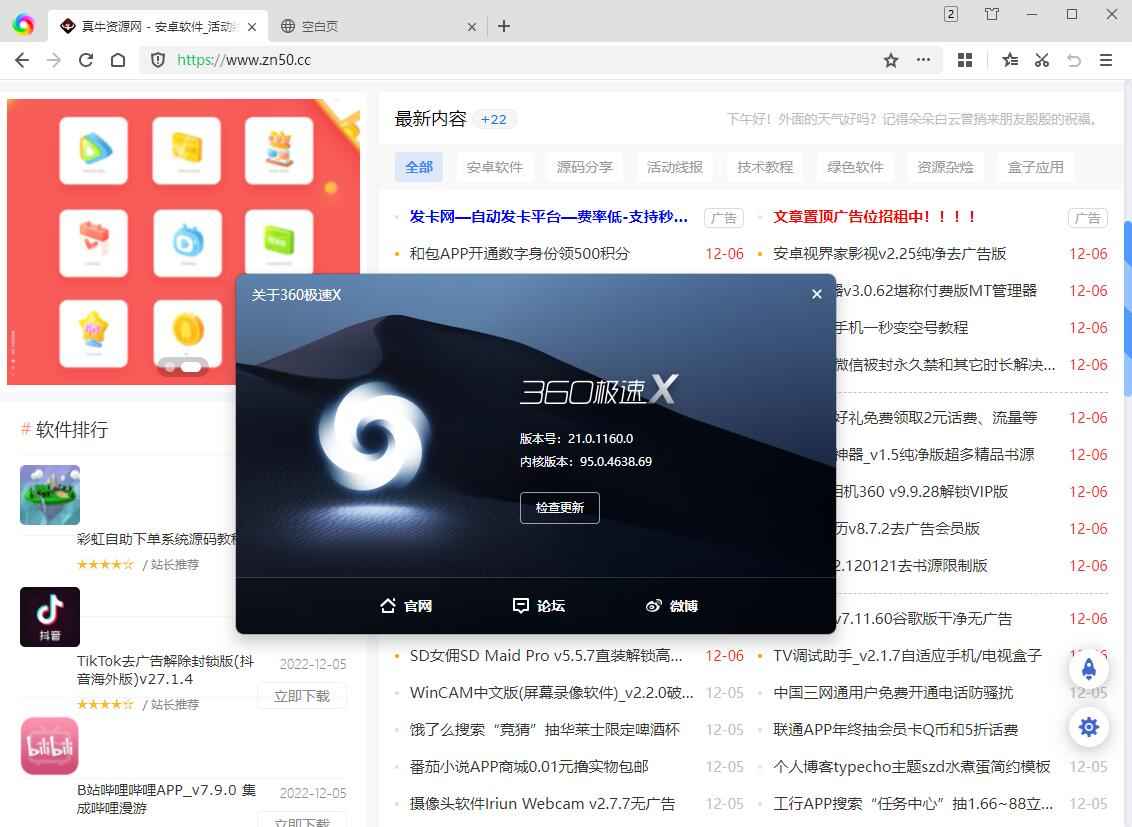Toggle the shield protection icon near the URL
The height and width of the screenshot is (827, 1132).
tap(158, 60)
